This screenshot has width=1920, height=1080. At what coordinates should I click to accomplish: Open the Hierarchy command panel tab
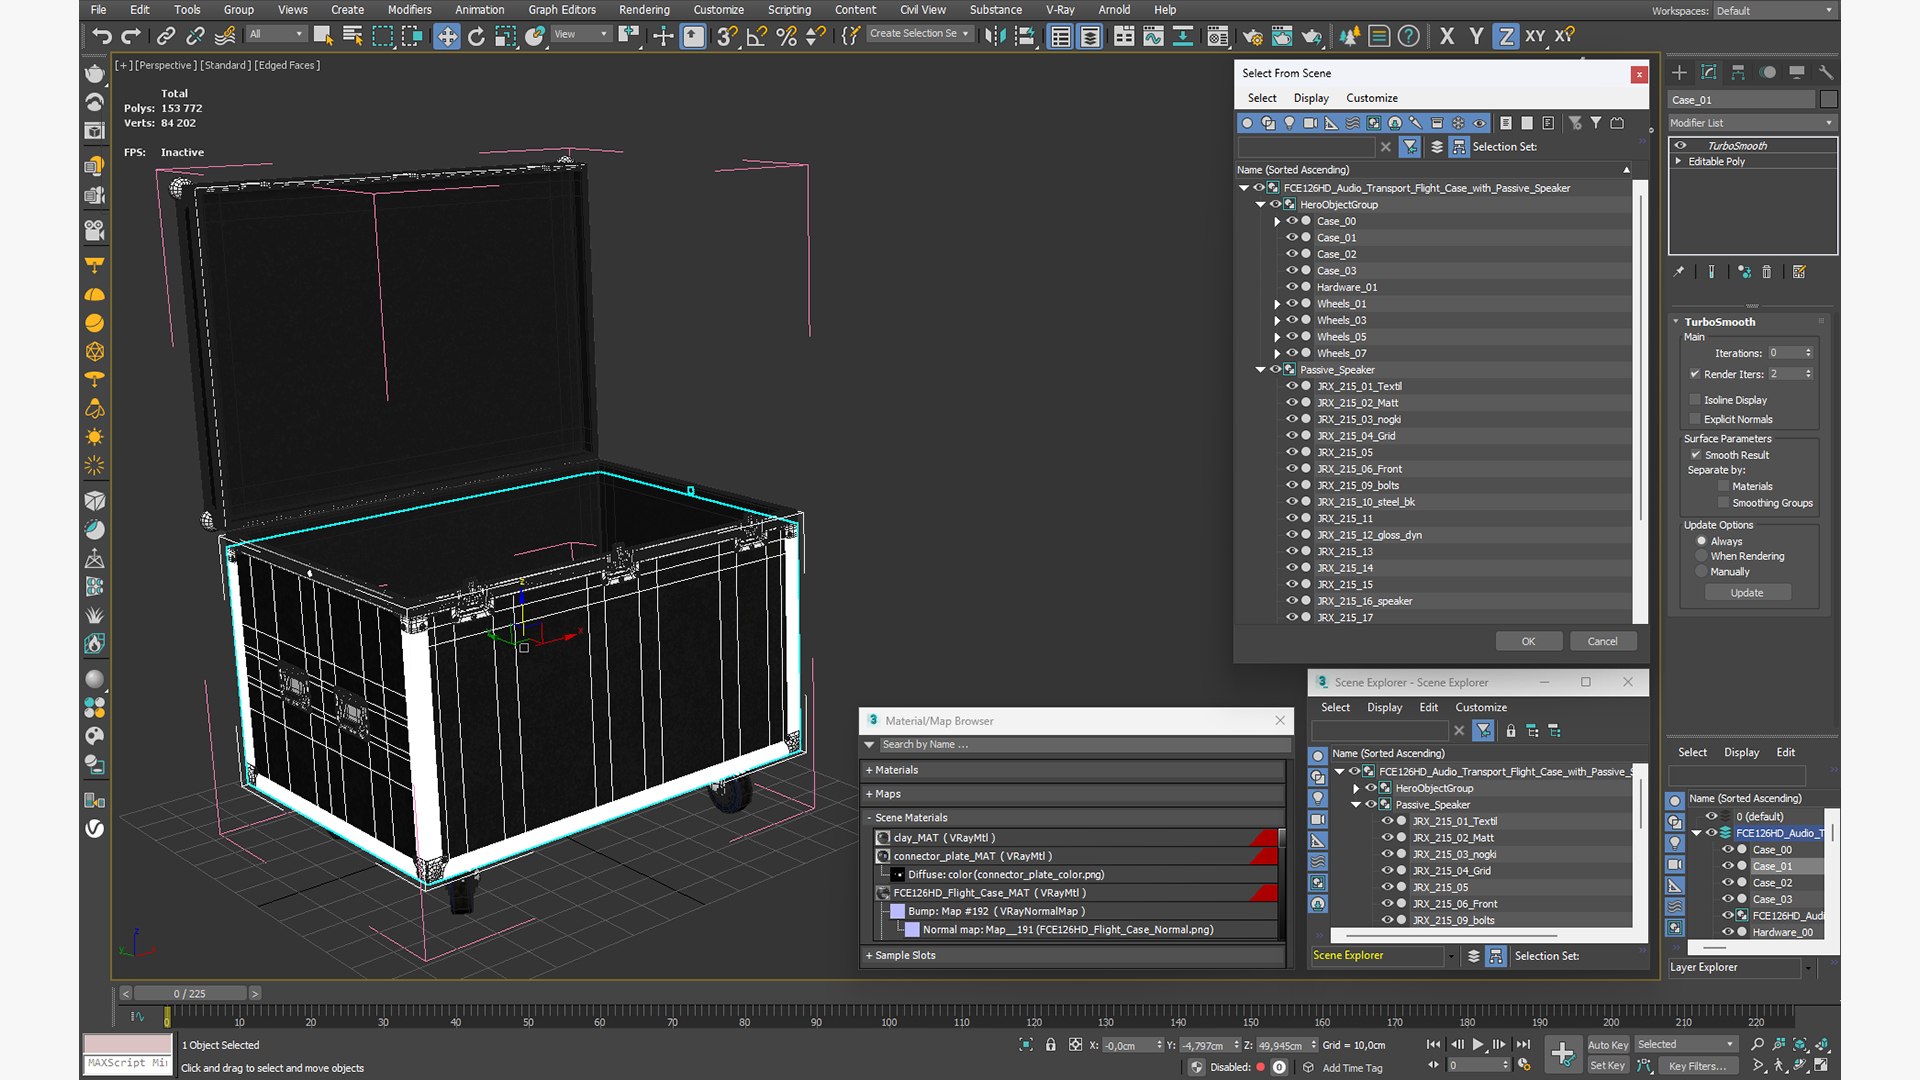click(1738, 72)
